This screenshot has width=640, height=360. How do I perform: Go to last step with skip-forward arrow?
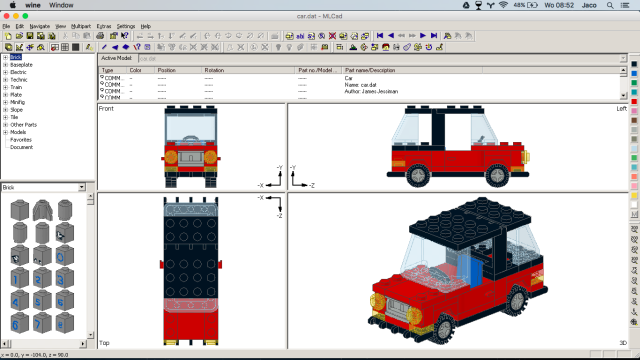point(434,36)
